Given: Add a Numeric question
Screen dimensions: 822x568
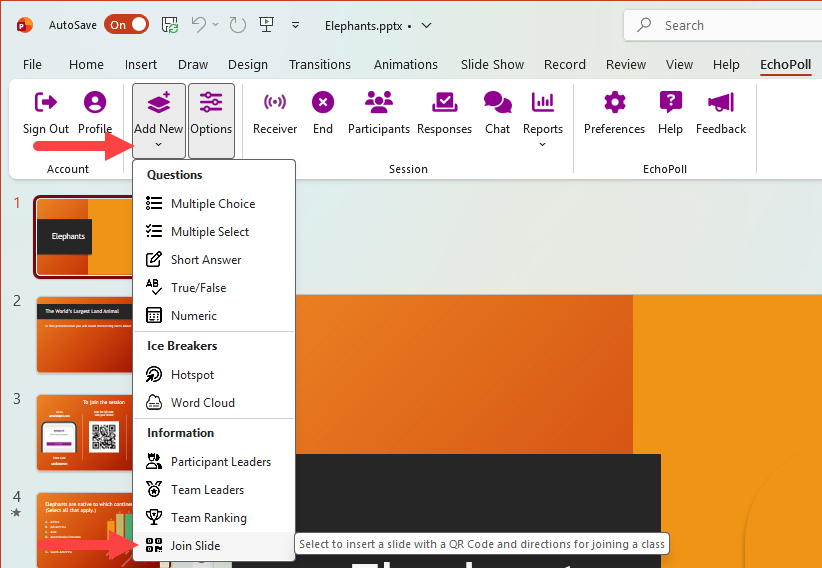Looking at the screenshot, I should coord(214,315).
